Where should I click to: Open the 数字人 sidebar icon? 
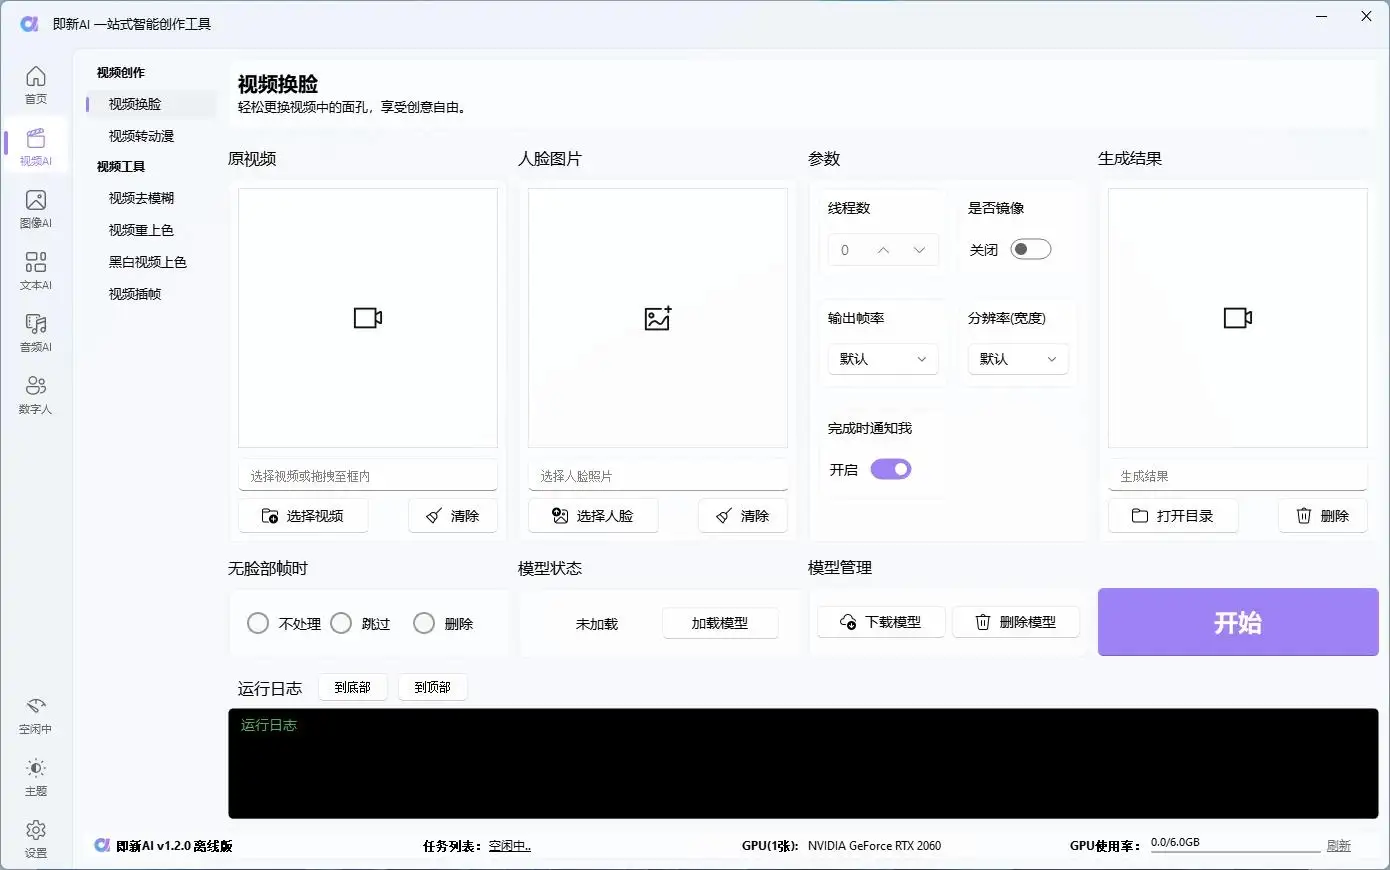coord(35,395)
